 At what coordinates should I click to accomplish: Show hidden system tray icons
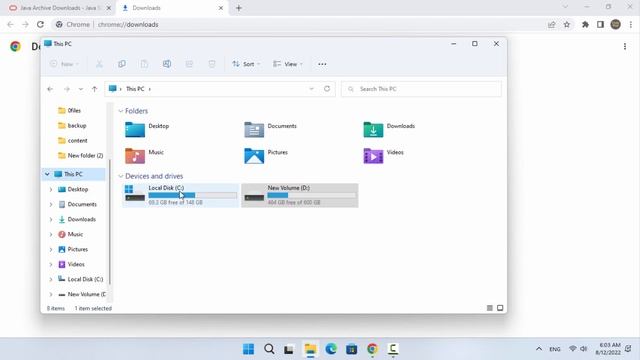coord(539,349)
